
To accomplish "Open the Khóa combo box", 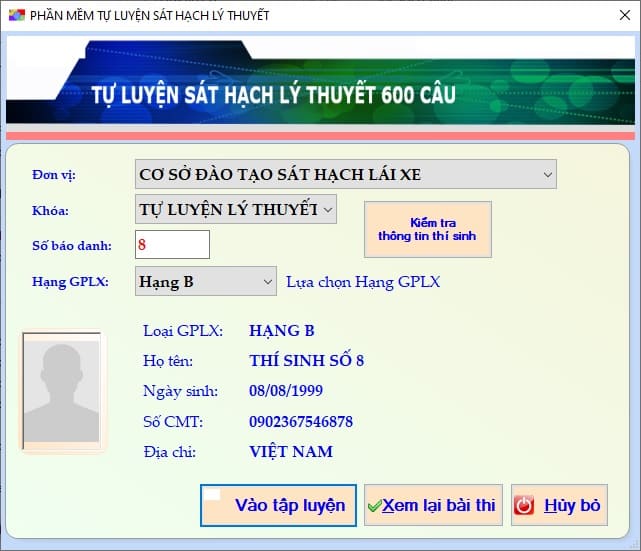I will click(328, 209).
